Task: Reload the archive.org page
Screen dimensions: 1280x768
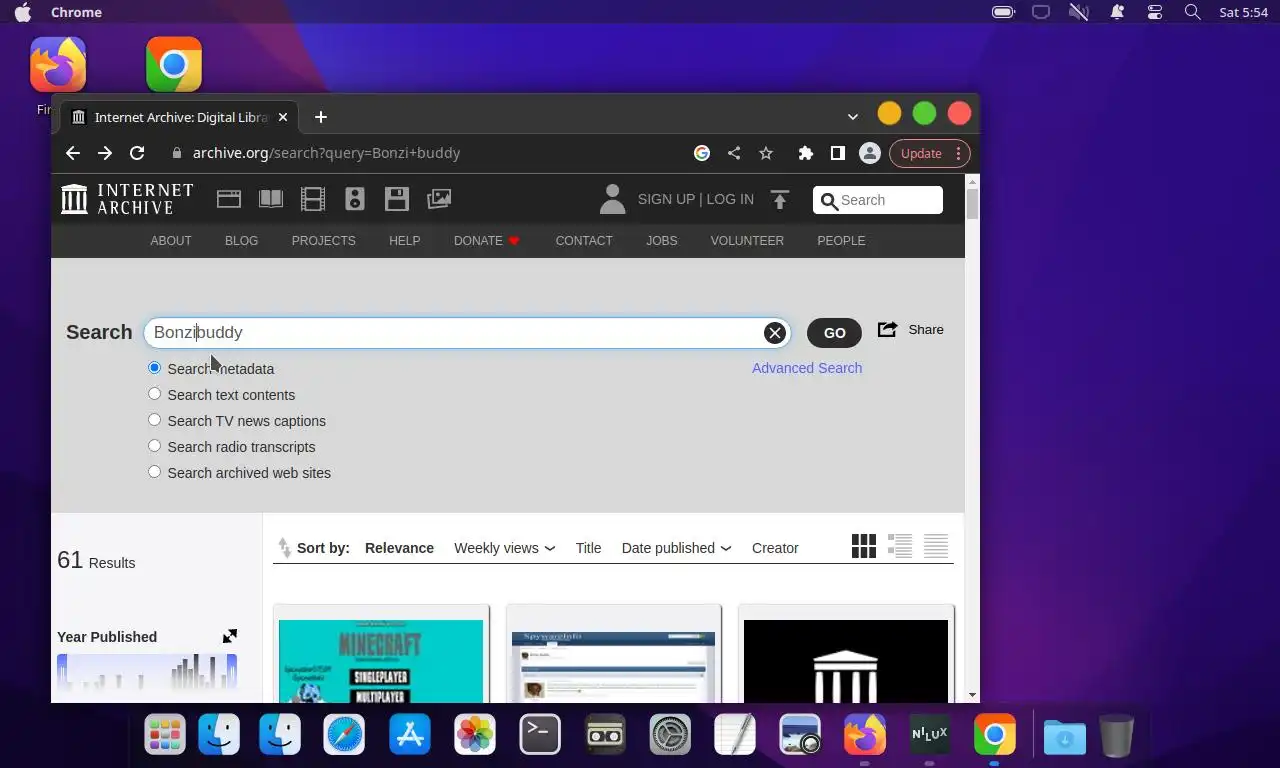Action: pyautogui.click(x=137, y=153)
